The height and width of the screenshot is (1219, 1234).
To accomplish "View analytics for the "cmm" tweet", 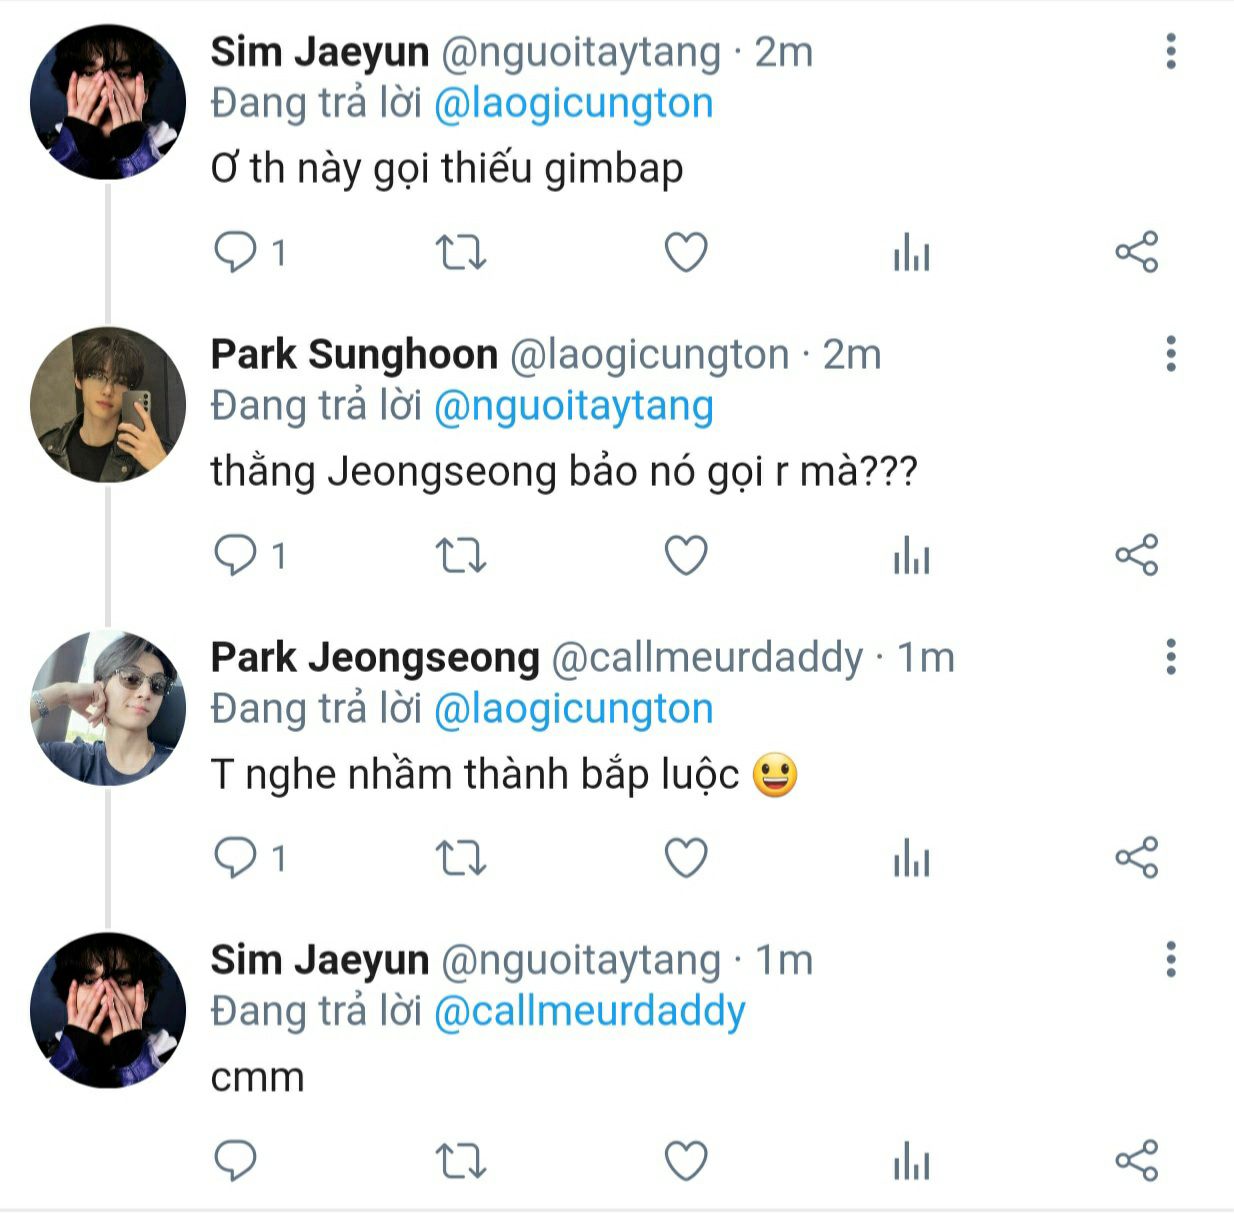I will tap(911, 1163).
